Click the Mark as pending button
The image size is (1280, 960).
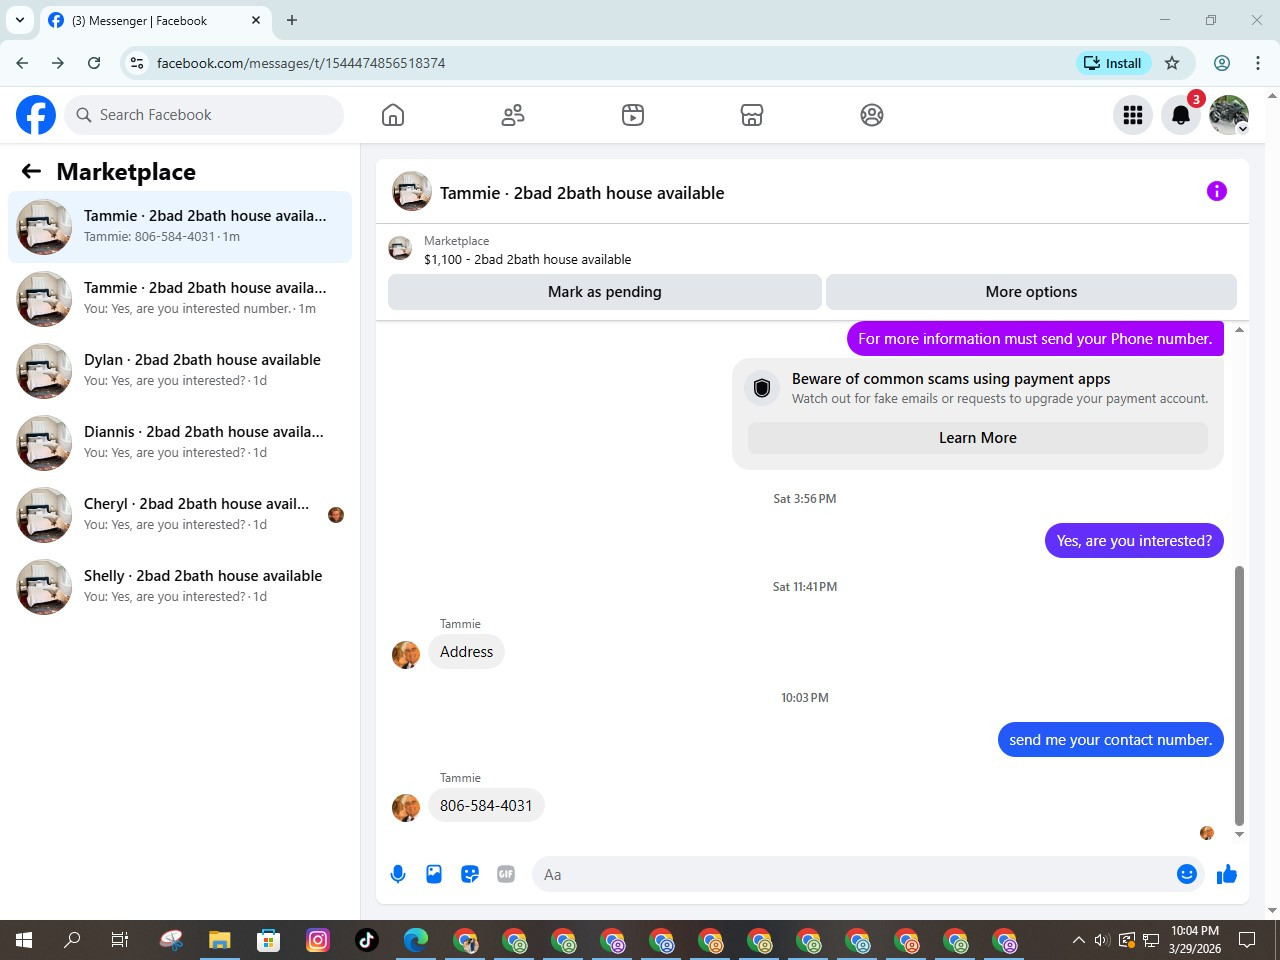(605, 292)
